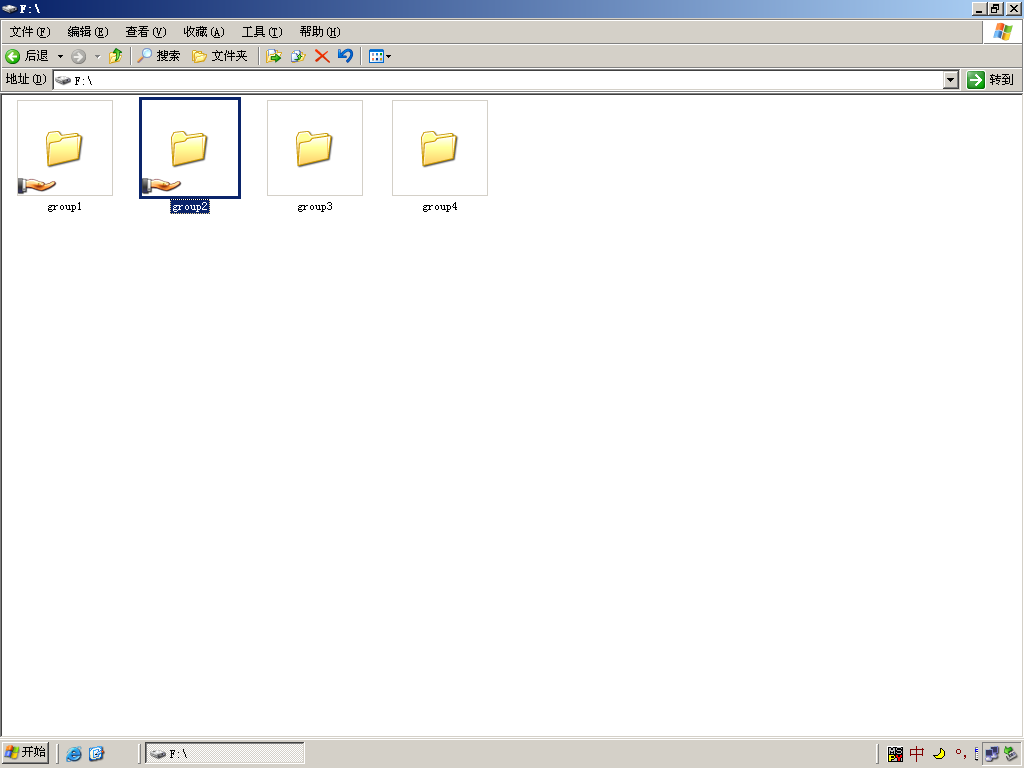Toggle the Chinese punctuation mode icon
The height and width of the screenshot is (768, 1024).
[x=960, y=754]
